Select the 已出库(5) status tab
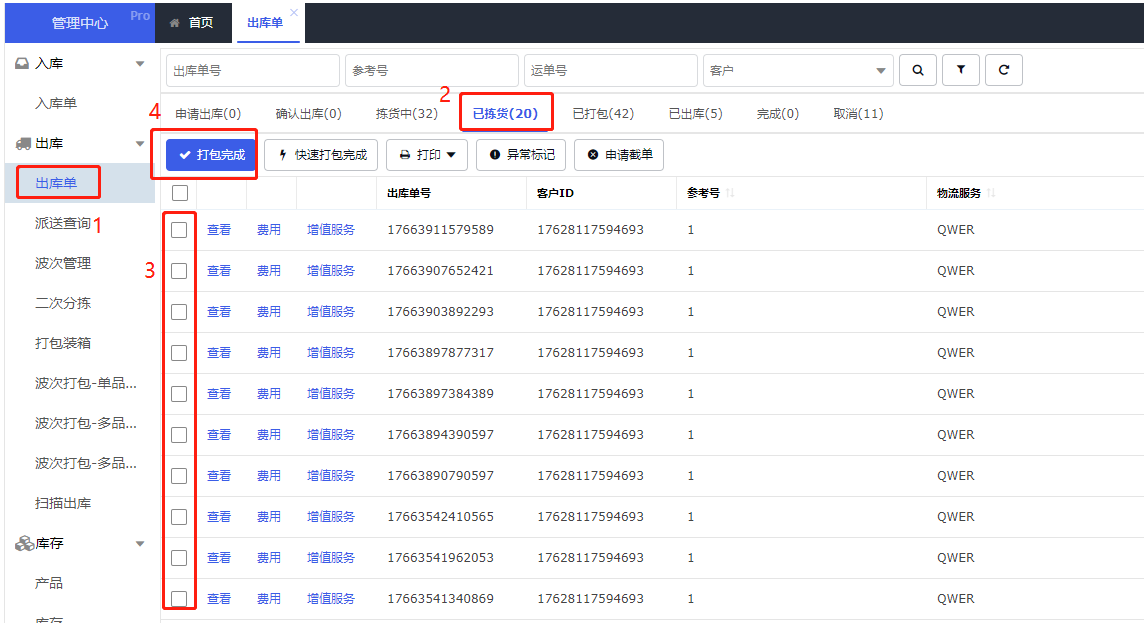This screenshot has width=1144, height=623. click(695, 114)
